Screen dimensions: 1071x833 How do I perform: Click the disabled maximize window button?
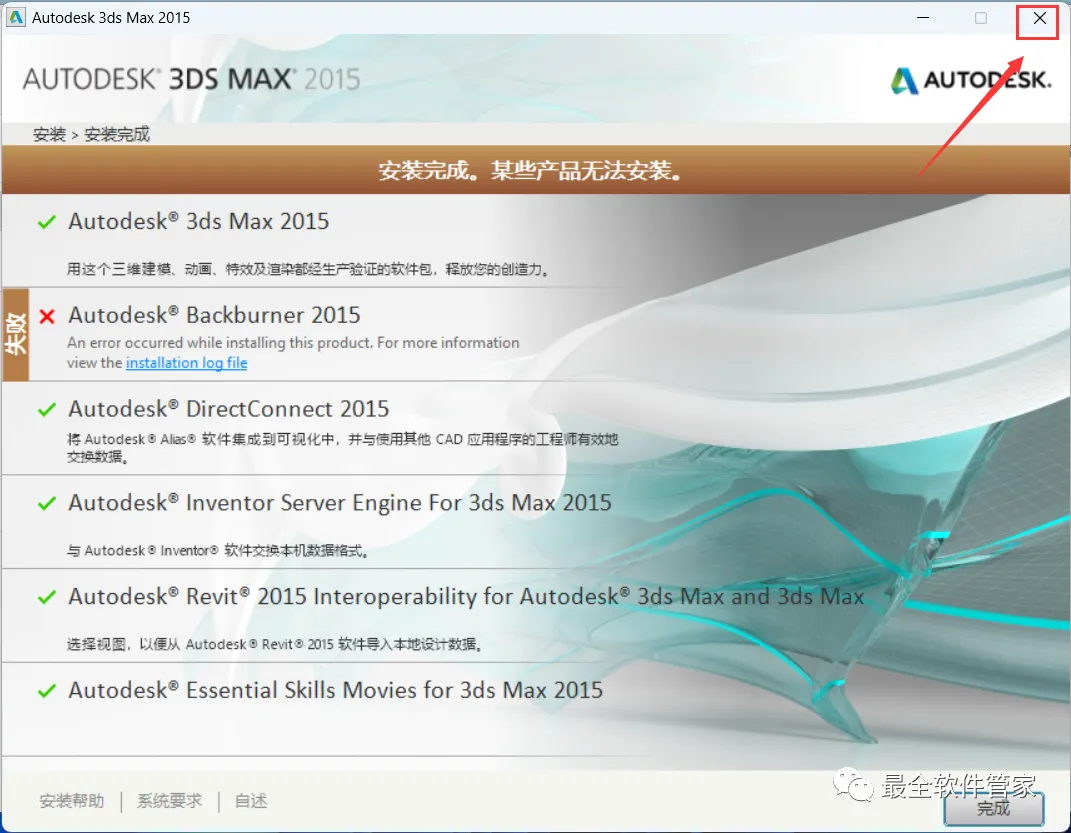pyautogui.click(x=981, y=18)
